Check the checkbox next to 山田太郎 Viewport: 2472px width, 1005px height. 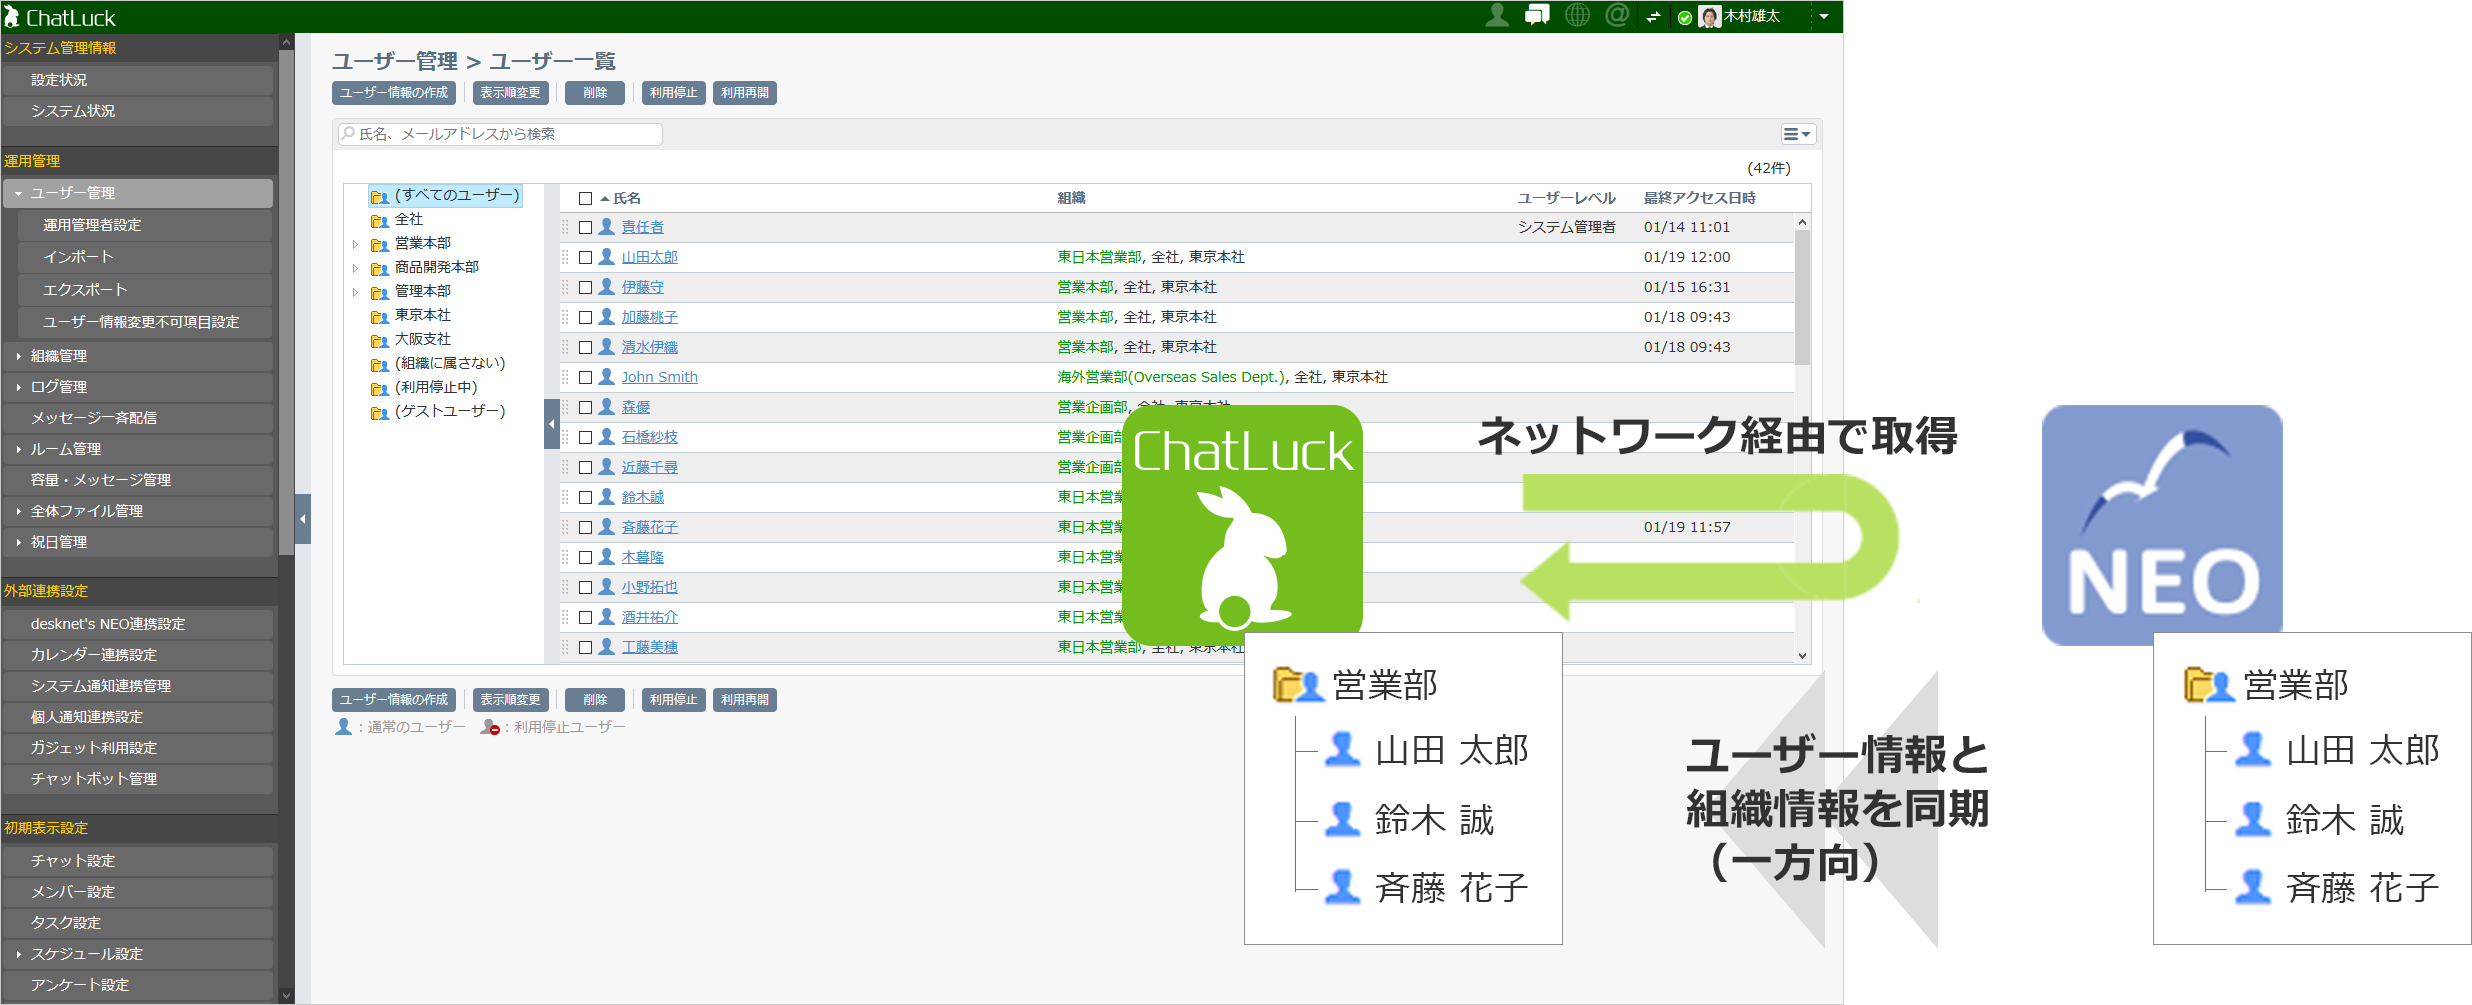point(586,257)
